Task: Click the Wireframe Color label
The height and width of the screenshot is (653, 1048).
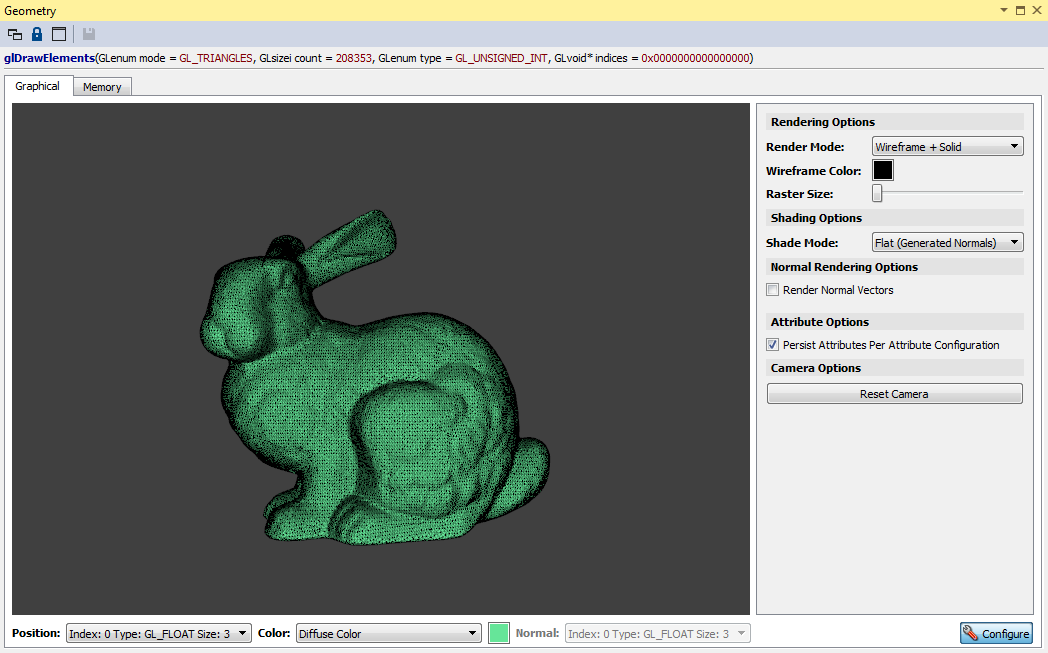Action: 813,171
